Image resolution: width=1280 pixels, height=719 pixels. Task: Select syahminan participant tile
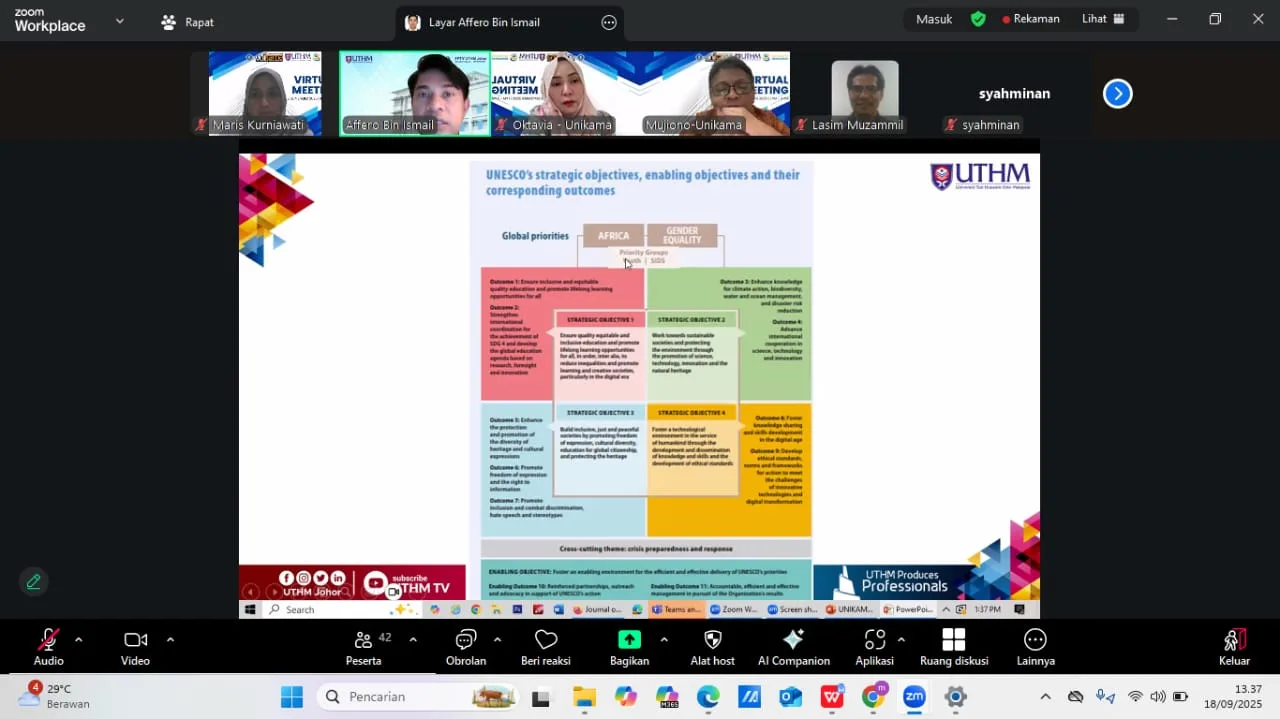pyautogui.click(x=1015, y=94)
